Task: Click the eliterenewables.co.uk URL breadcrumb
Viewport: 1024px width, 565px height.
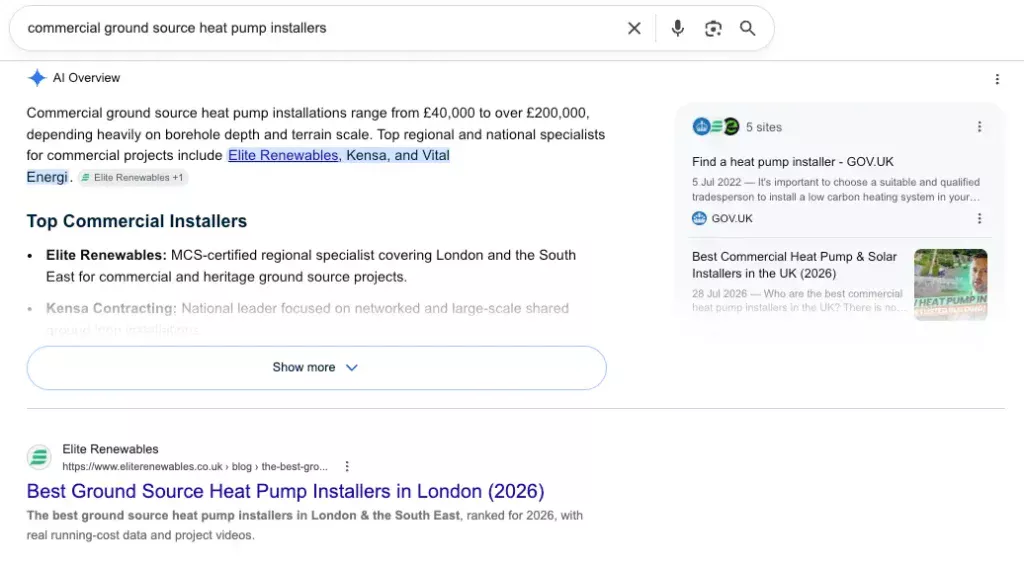Action: coord(195,466)
